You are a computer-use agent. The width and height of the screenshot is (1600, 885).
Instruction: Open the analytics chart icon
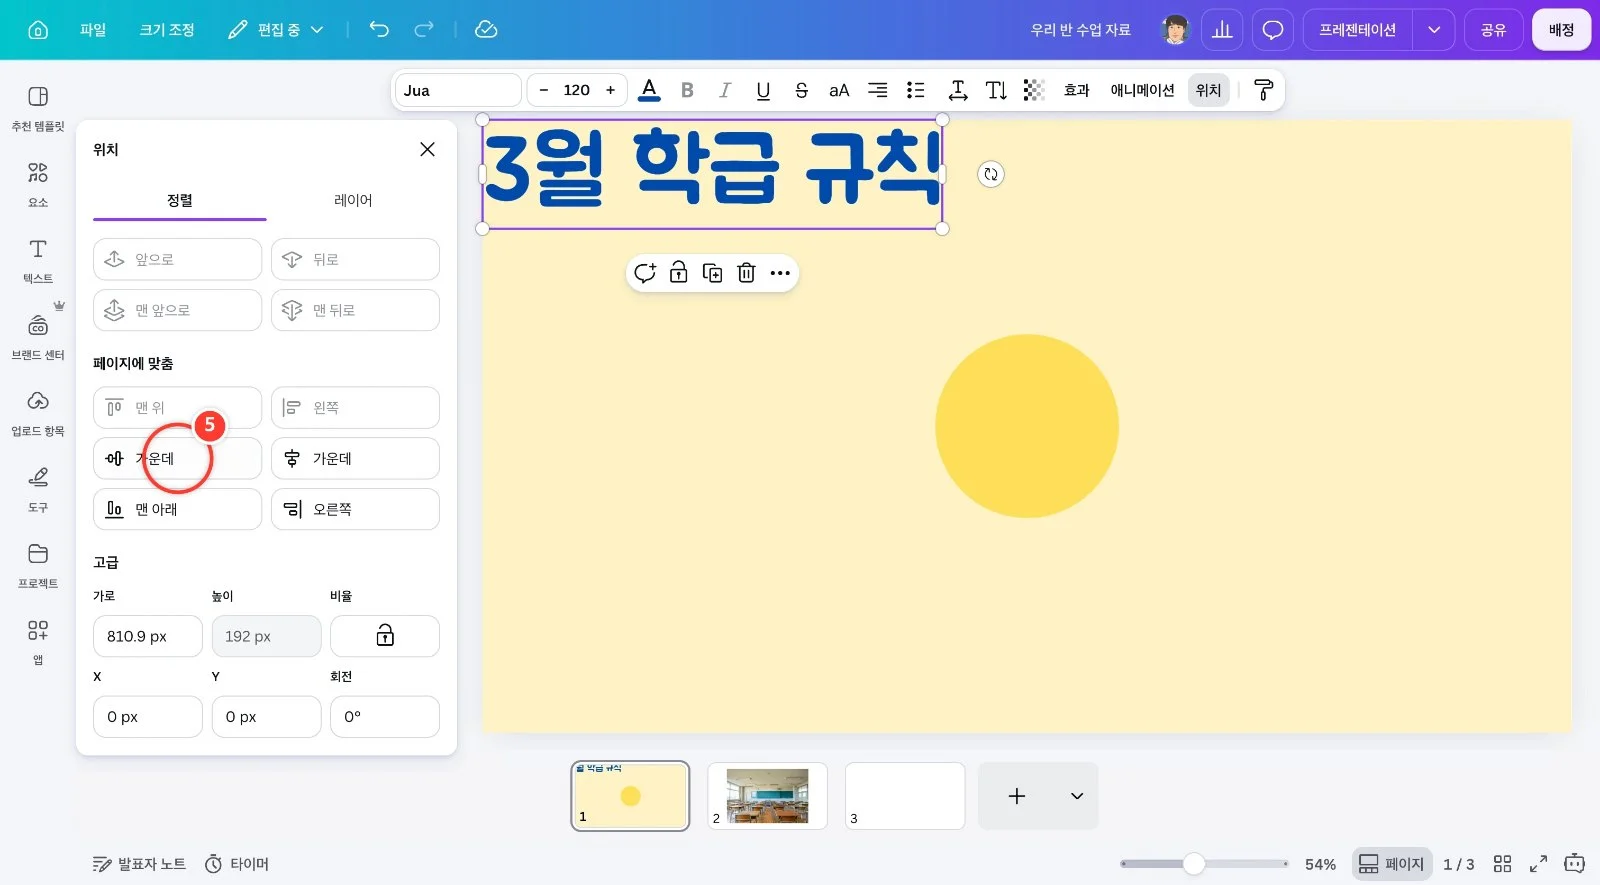coord(1222,30)
